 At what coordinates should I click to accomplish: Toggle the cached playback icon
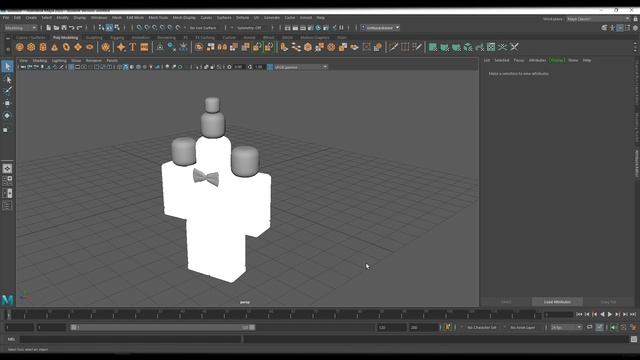[x=599, y=327]
